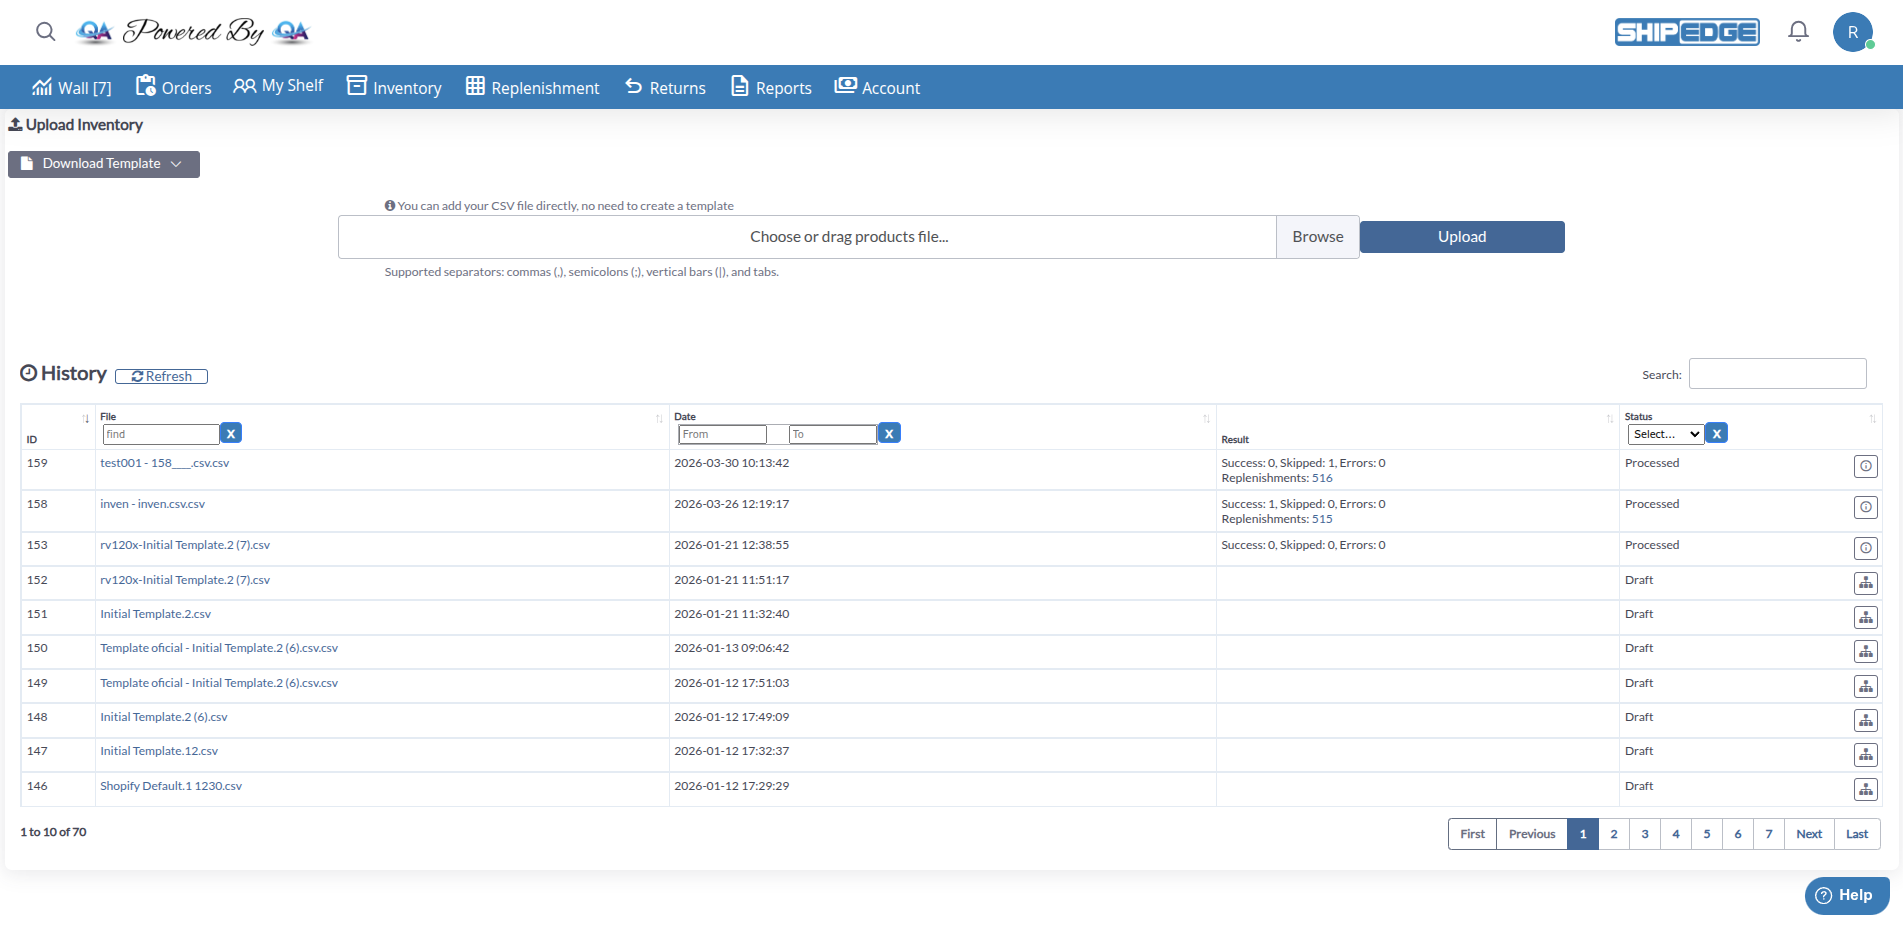Open the Inventory menu
This screenshot has height=932, width=1903.
pos(394,88)
